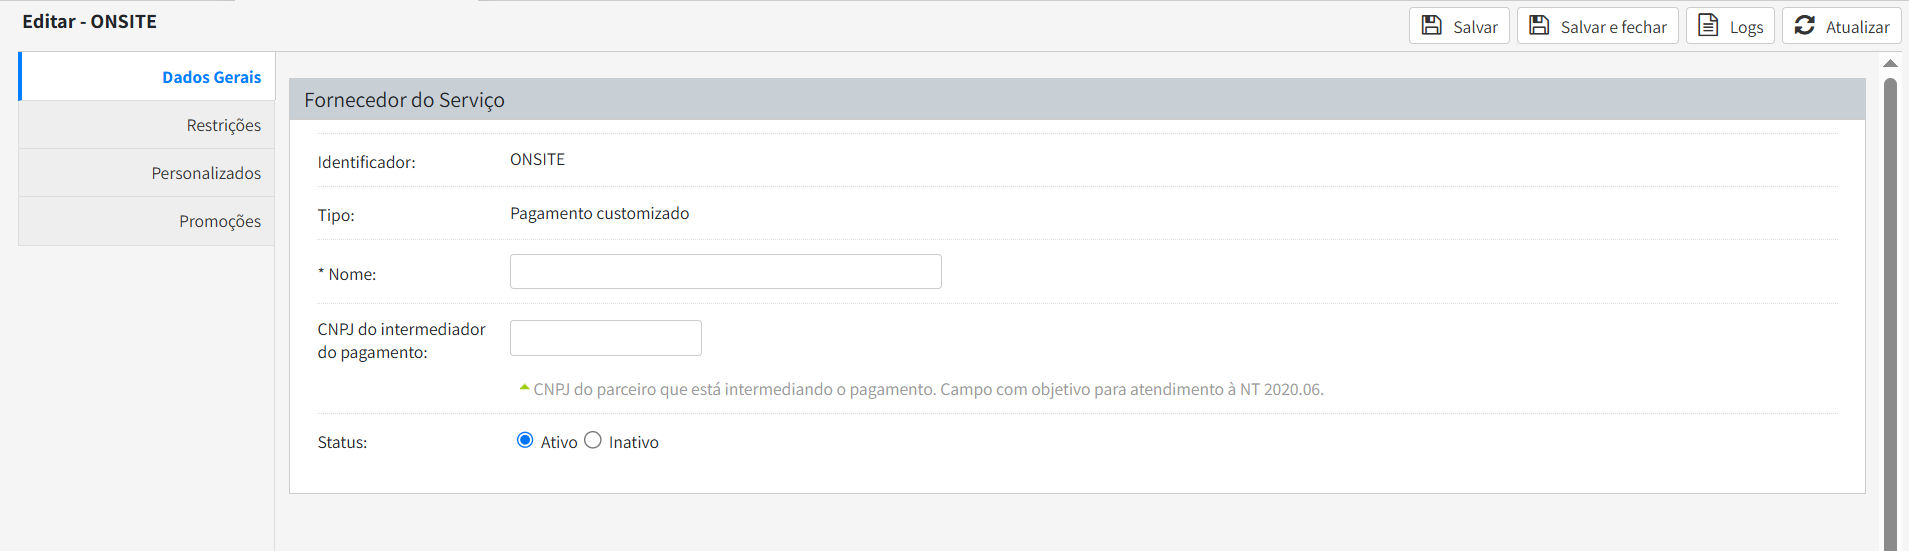Open the Restrições tab
The height and width of the screenshot is (551, 1909).
[x=223, y=125]
